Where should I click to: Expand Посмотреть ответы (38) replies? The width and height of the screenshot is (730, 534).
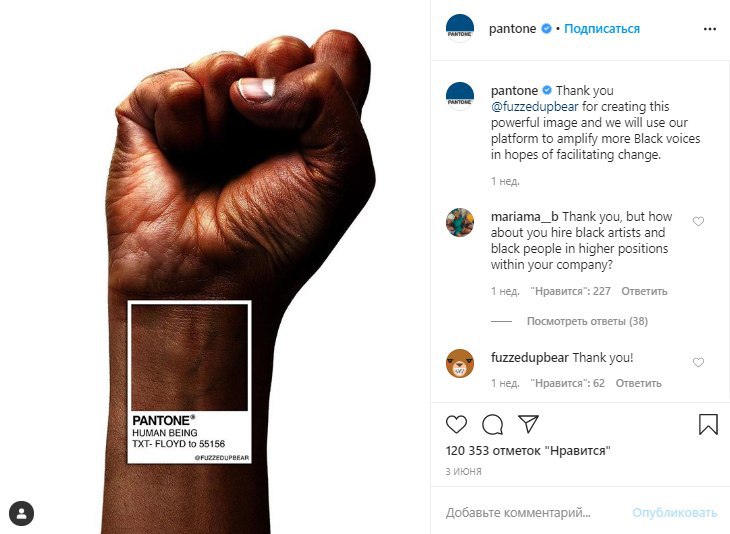[x=587, y=321]
